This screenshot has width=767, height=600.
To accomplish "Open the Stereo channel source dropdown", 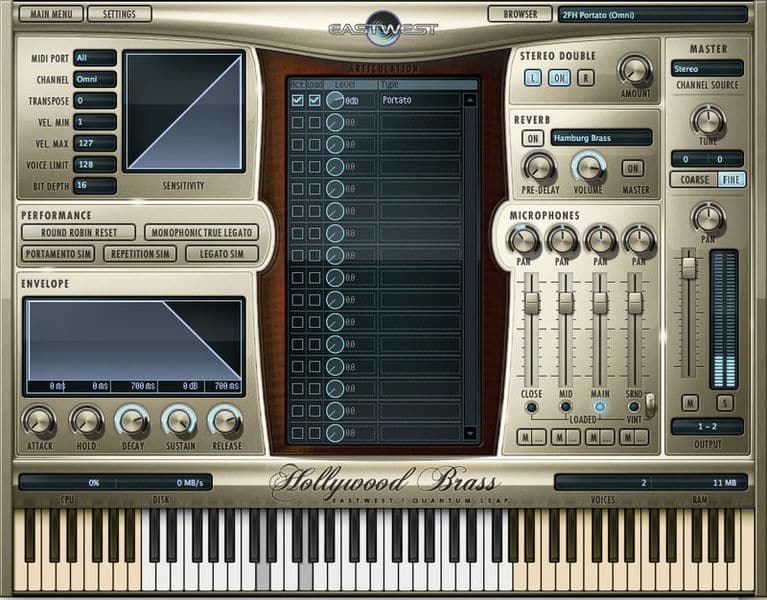I will coord(707,69).
